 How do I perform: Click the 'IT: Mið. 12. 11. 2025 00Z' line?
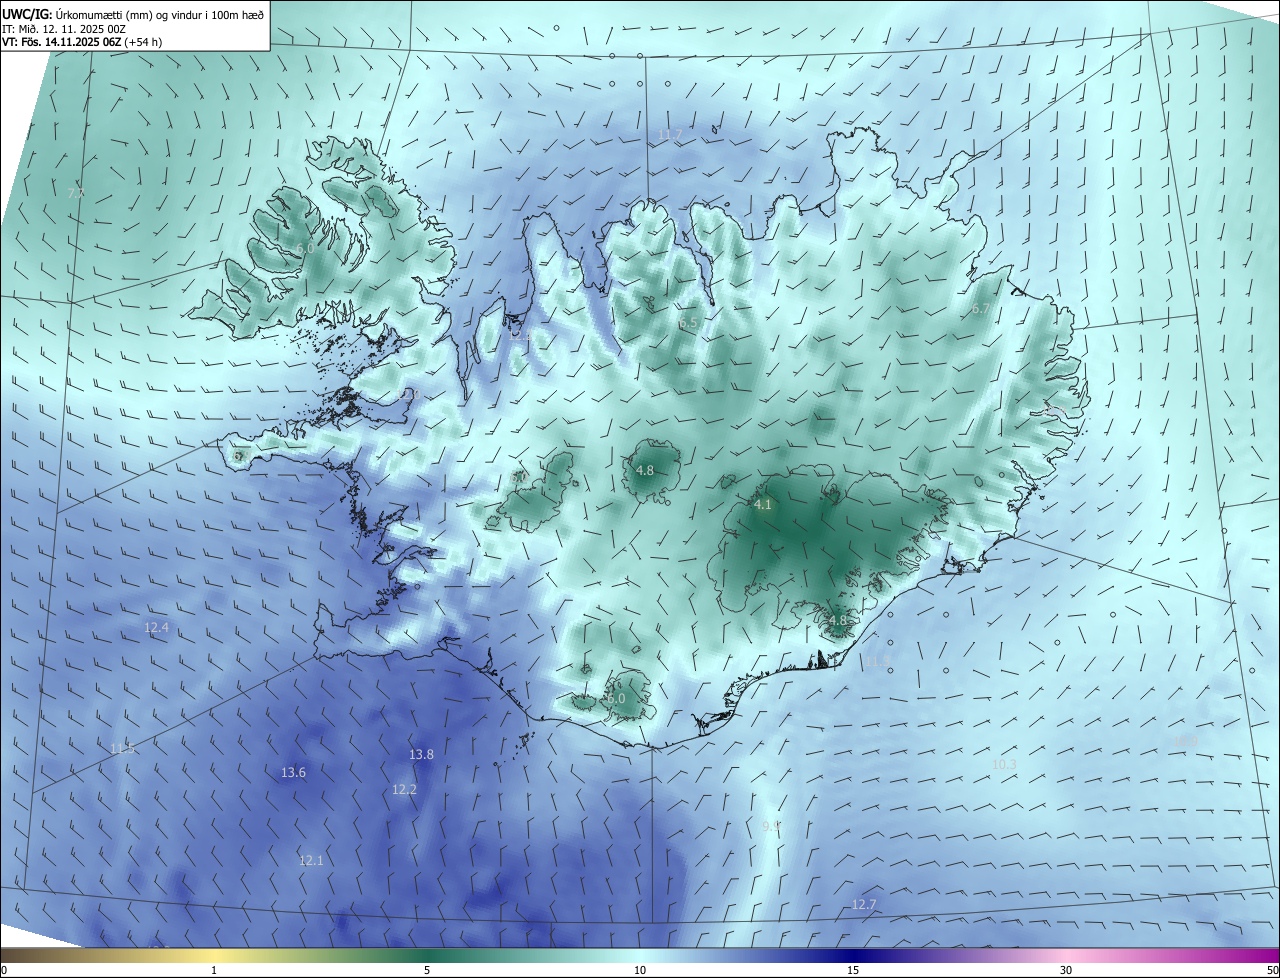pos(63,29)
